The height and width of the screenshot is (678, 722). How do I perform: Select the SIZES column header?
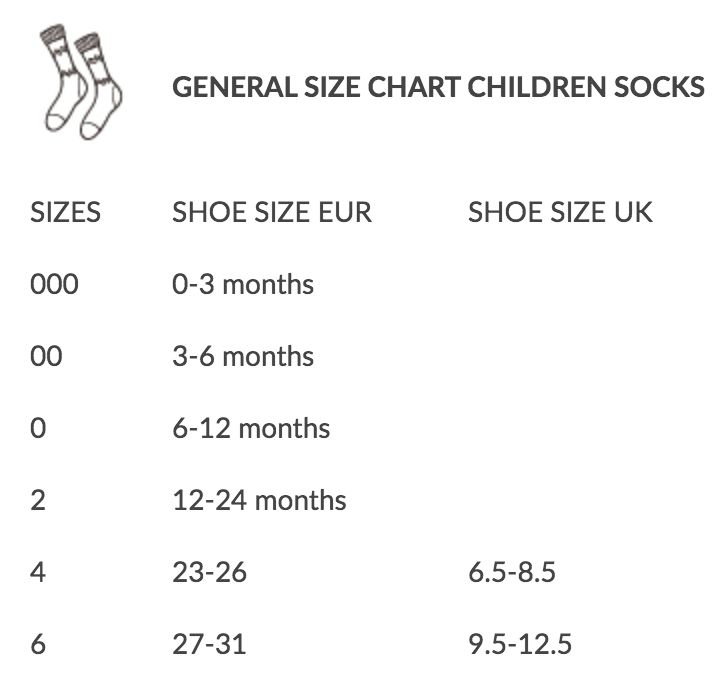66,212
